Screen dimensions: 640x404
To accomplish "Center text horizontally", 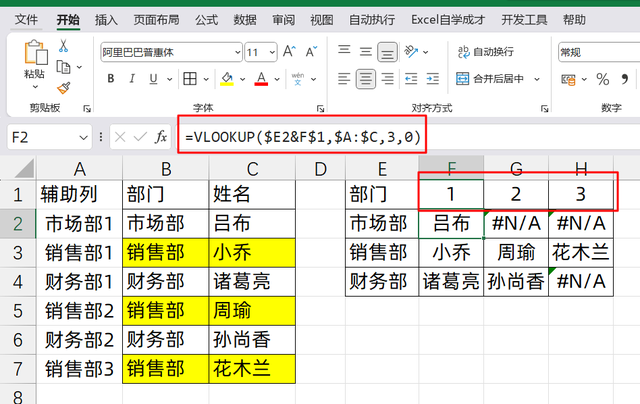I will [x=366, y=79].
